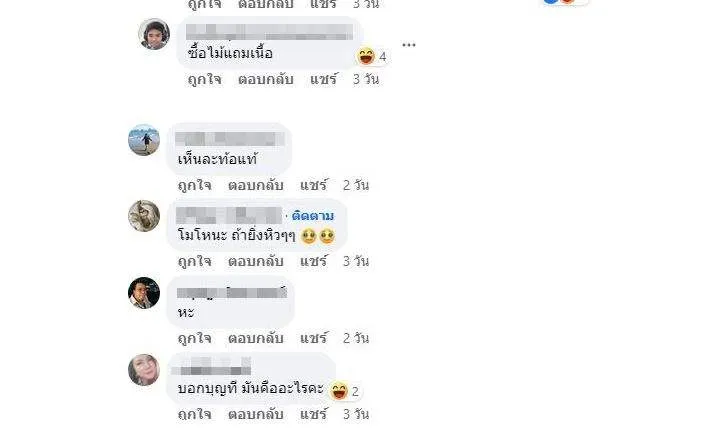Share the 'โมโหนะ ถ้ายิ่งหิวๆๆ' comment with แชร์
The width and height of the screenshot is (705, 440).
coord(314,261)
